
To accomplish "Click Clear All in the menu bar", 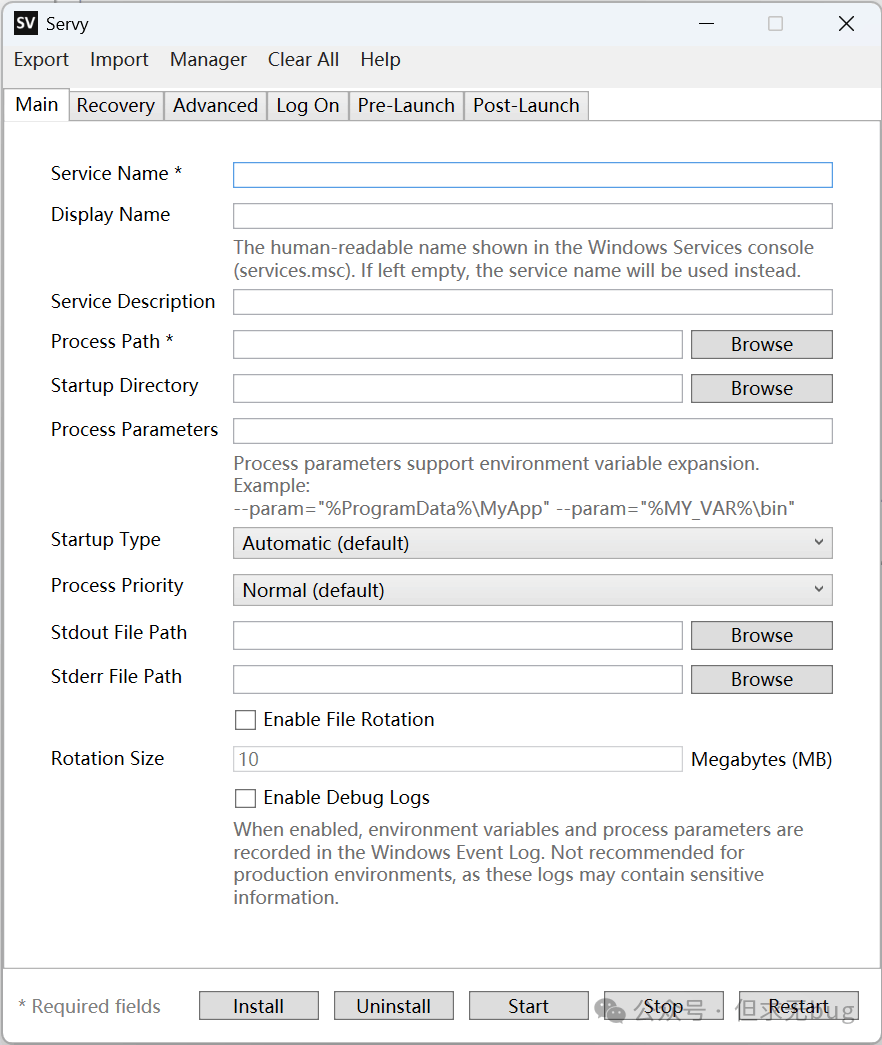I will (x=303, y=60).
